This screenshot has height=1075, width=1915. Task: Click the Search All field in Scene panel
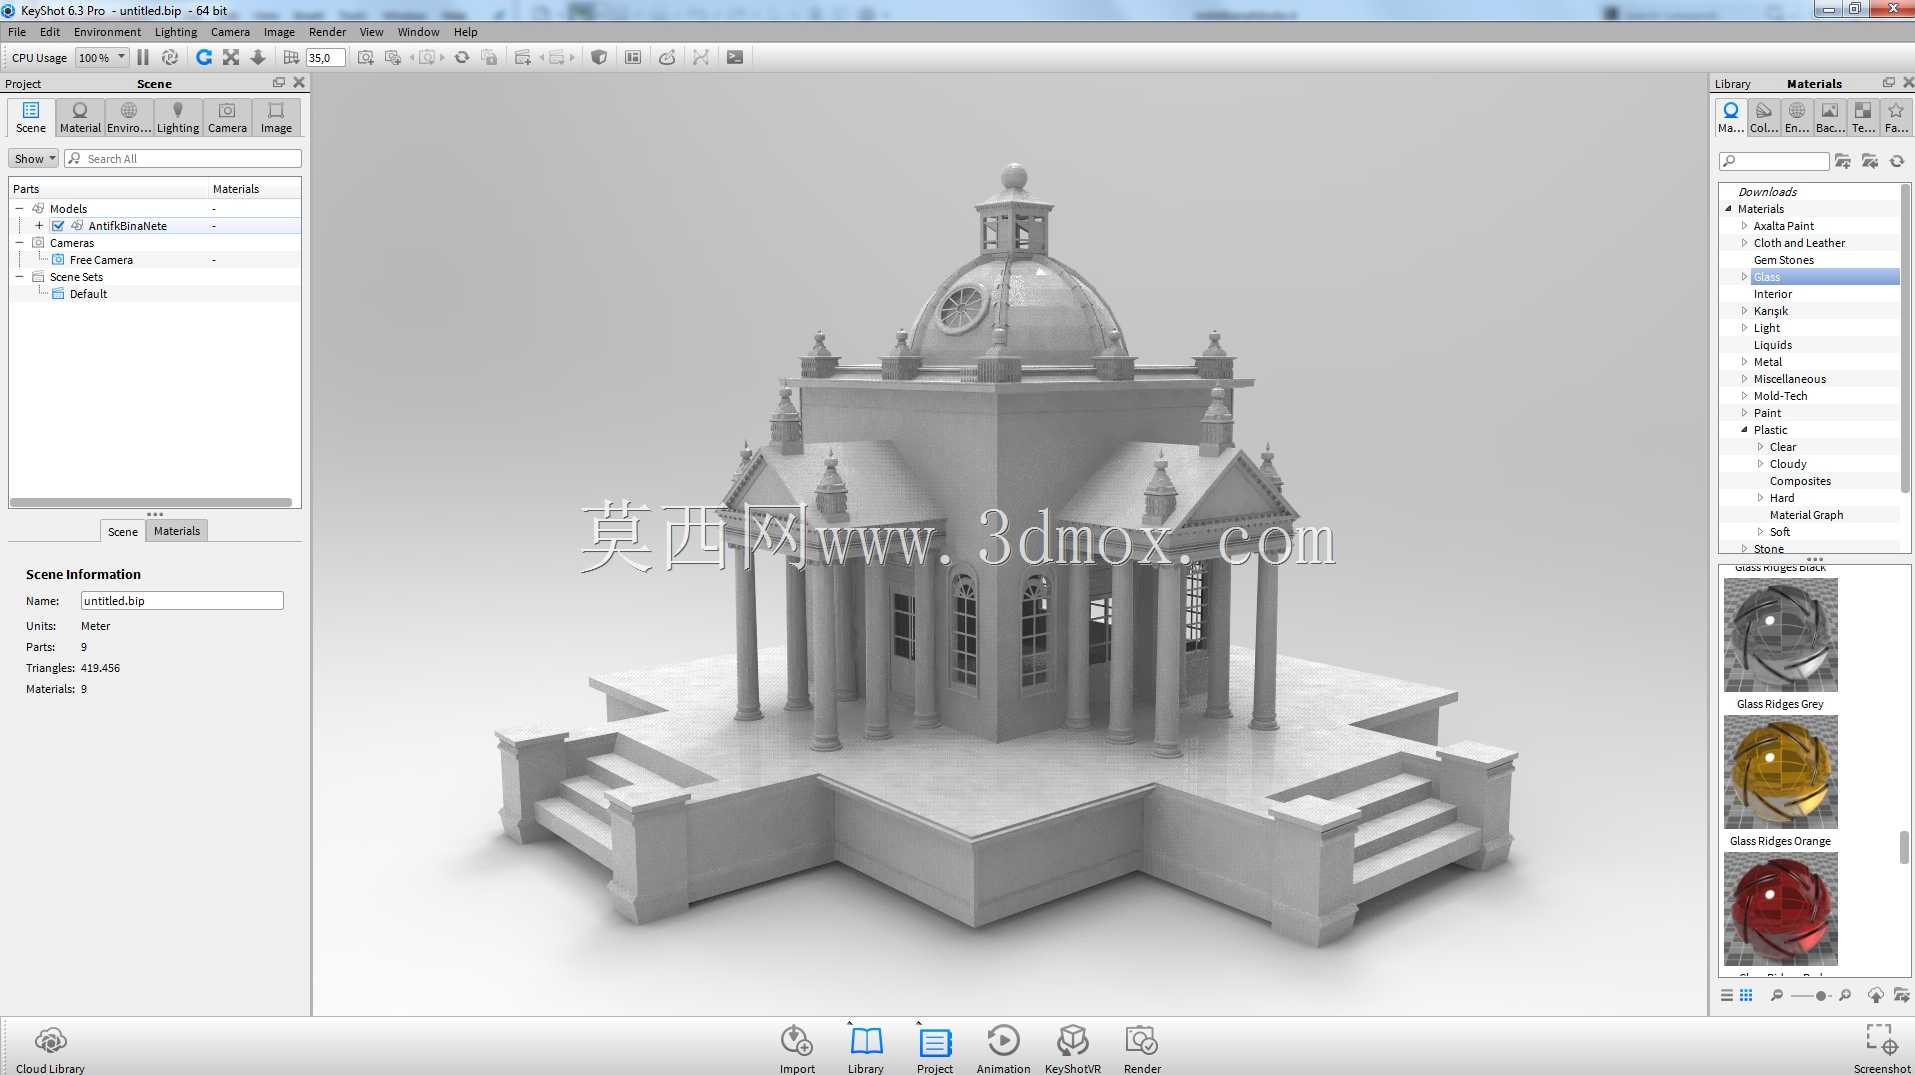click(x=183, y=159)
